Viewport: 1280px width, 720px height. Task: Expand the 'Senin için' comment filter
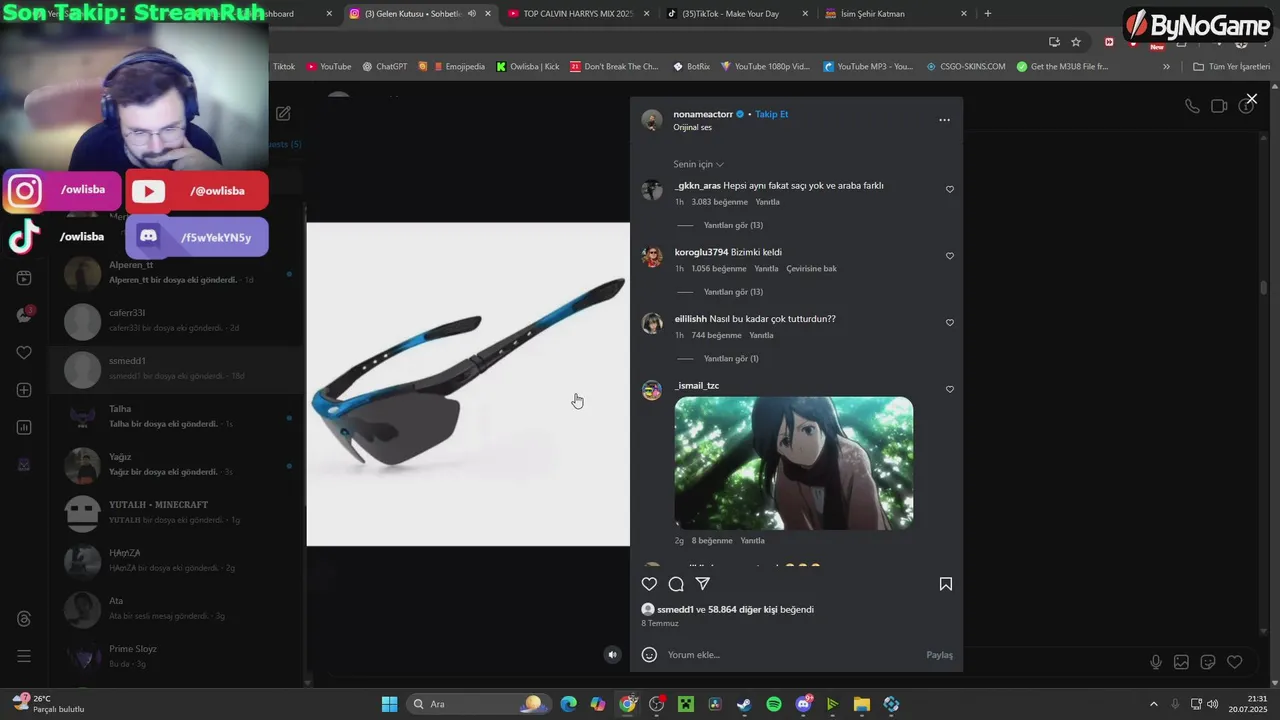coord(698,164)
